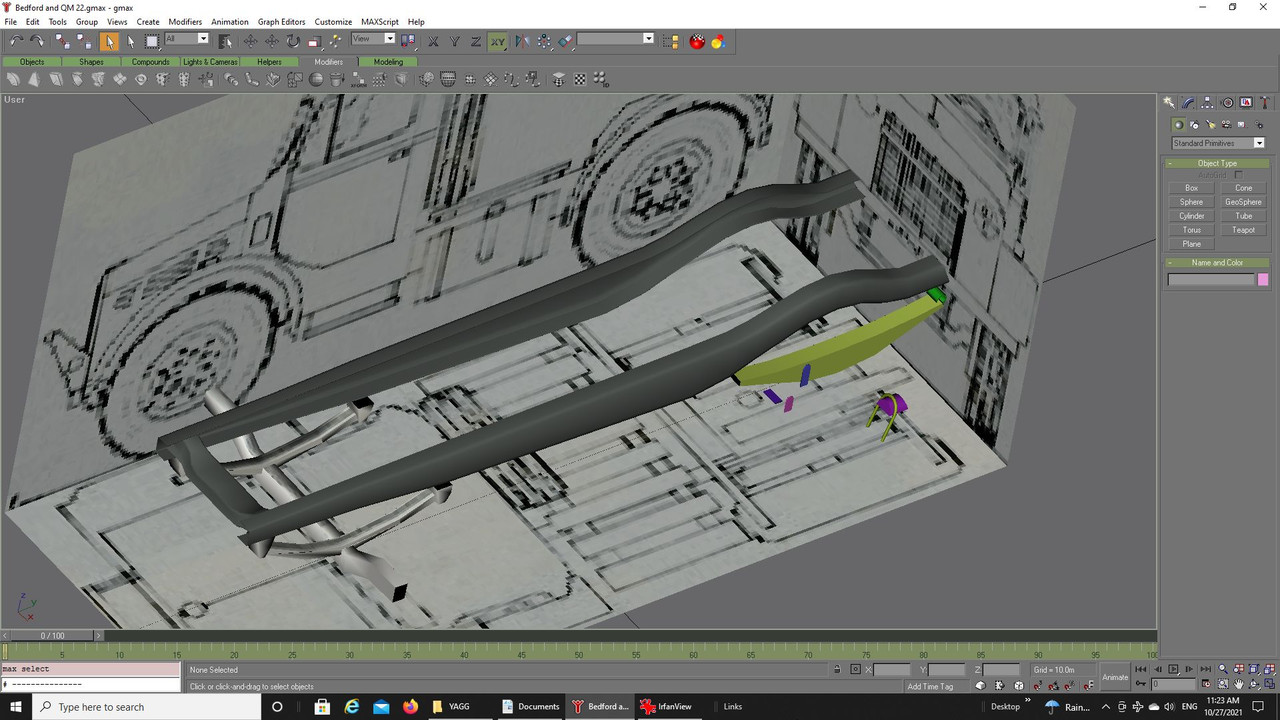Toggle the selection lock padlock
This screenshot has width=1280, height=720.
pyautogui.click(x=837, y=670)
